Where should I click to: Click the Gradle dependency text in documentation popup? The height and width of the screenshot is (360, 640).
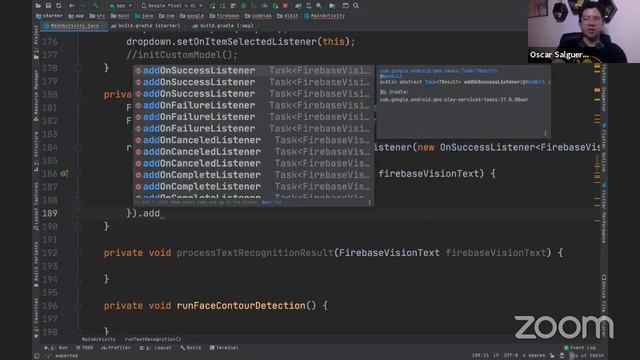454,100
